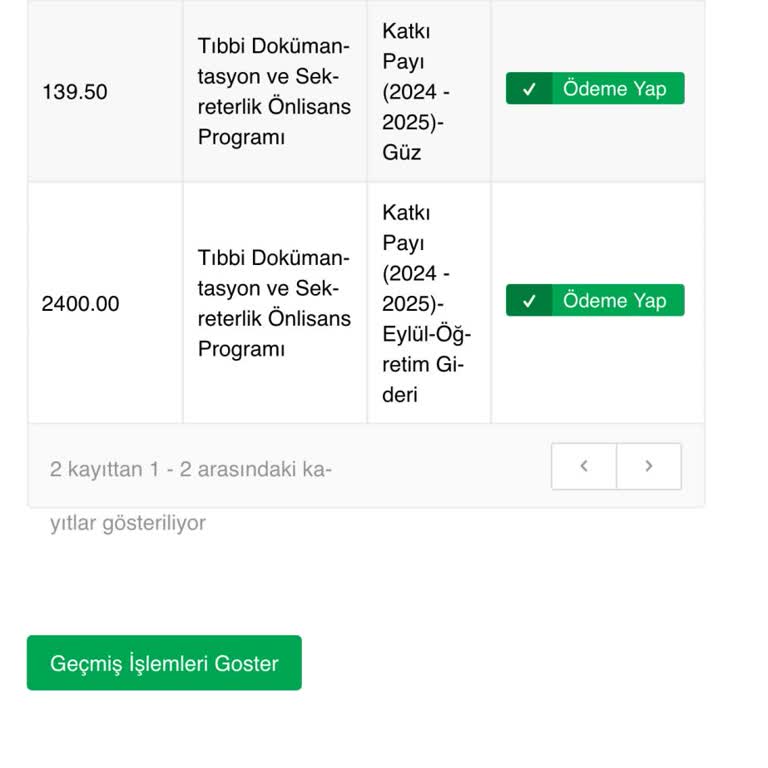This screenshot has width=768, height=768.
Task: Click the "Katkı Payı" text in the 139.50 row
Action: [406, 46]
